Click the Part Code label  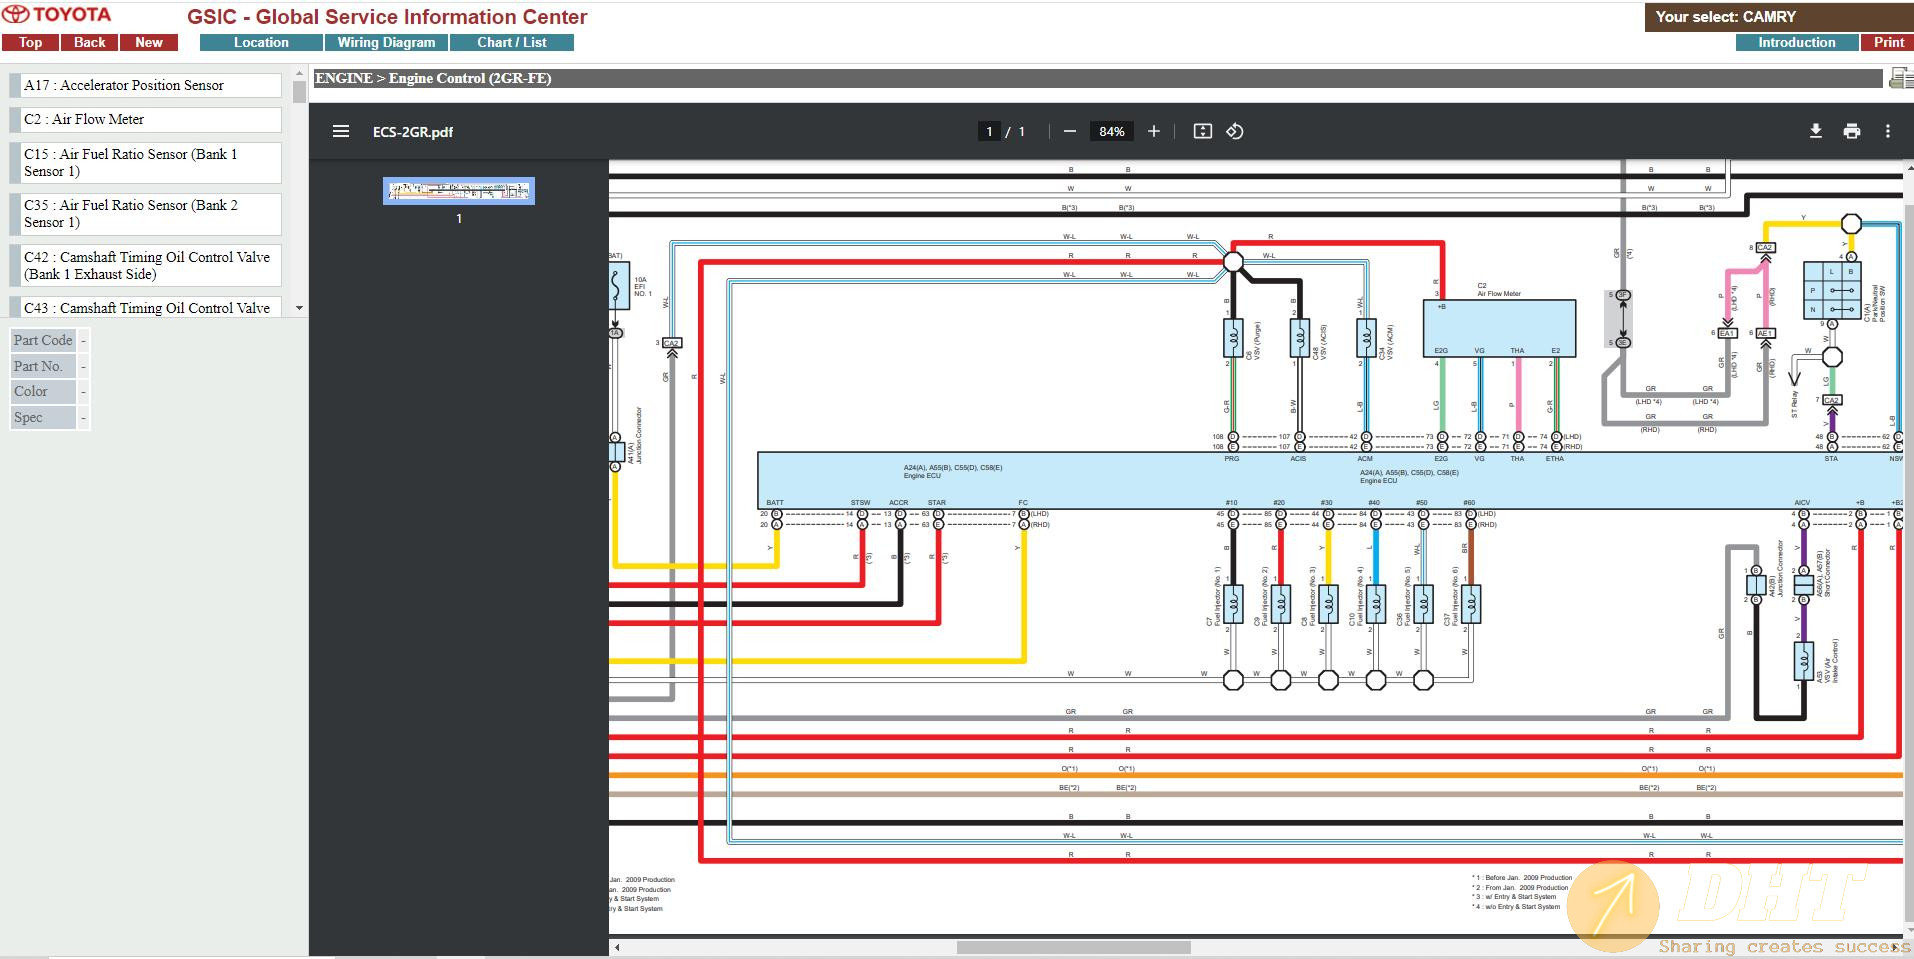coord(43,340)
